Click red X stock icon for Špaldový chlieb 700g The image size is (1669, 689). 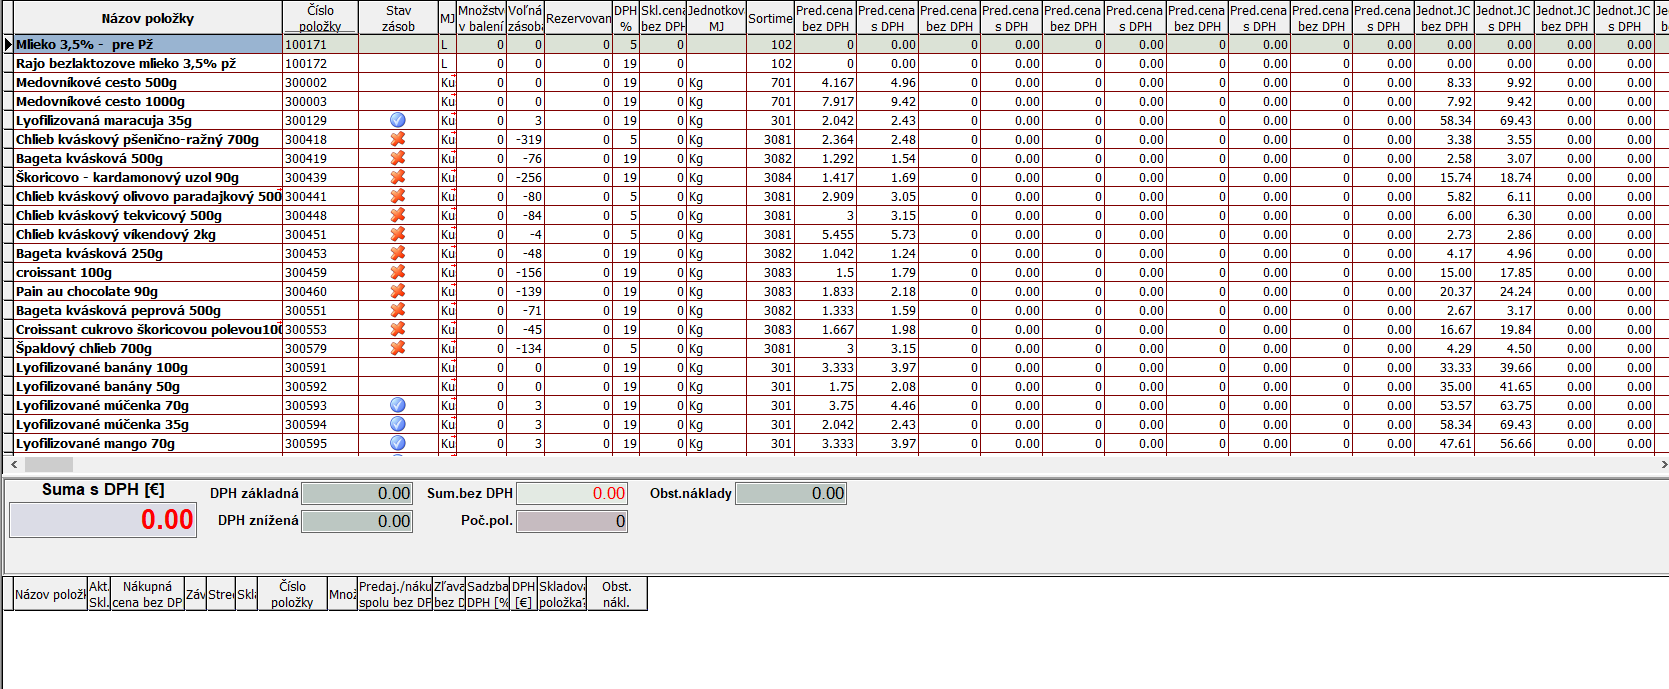click(398, 348)
